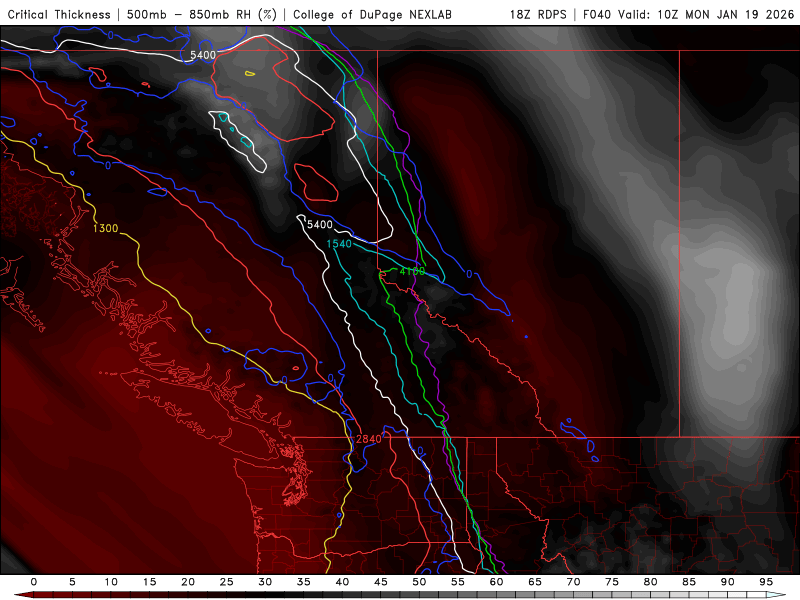Click the red "2840" contour label

click(368, 439)
